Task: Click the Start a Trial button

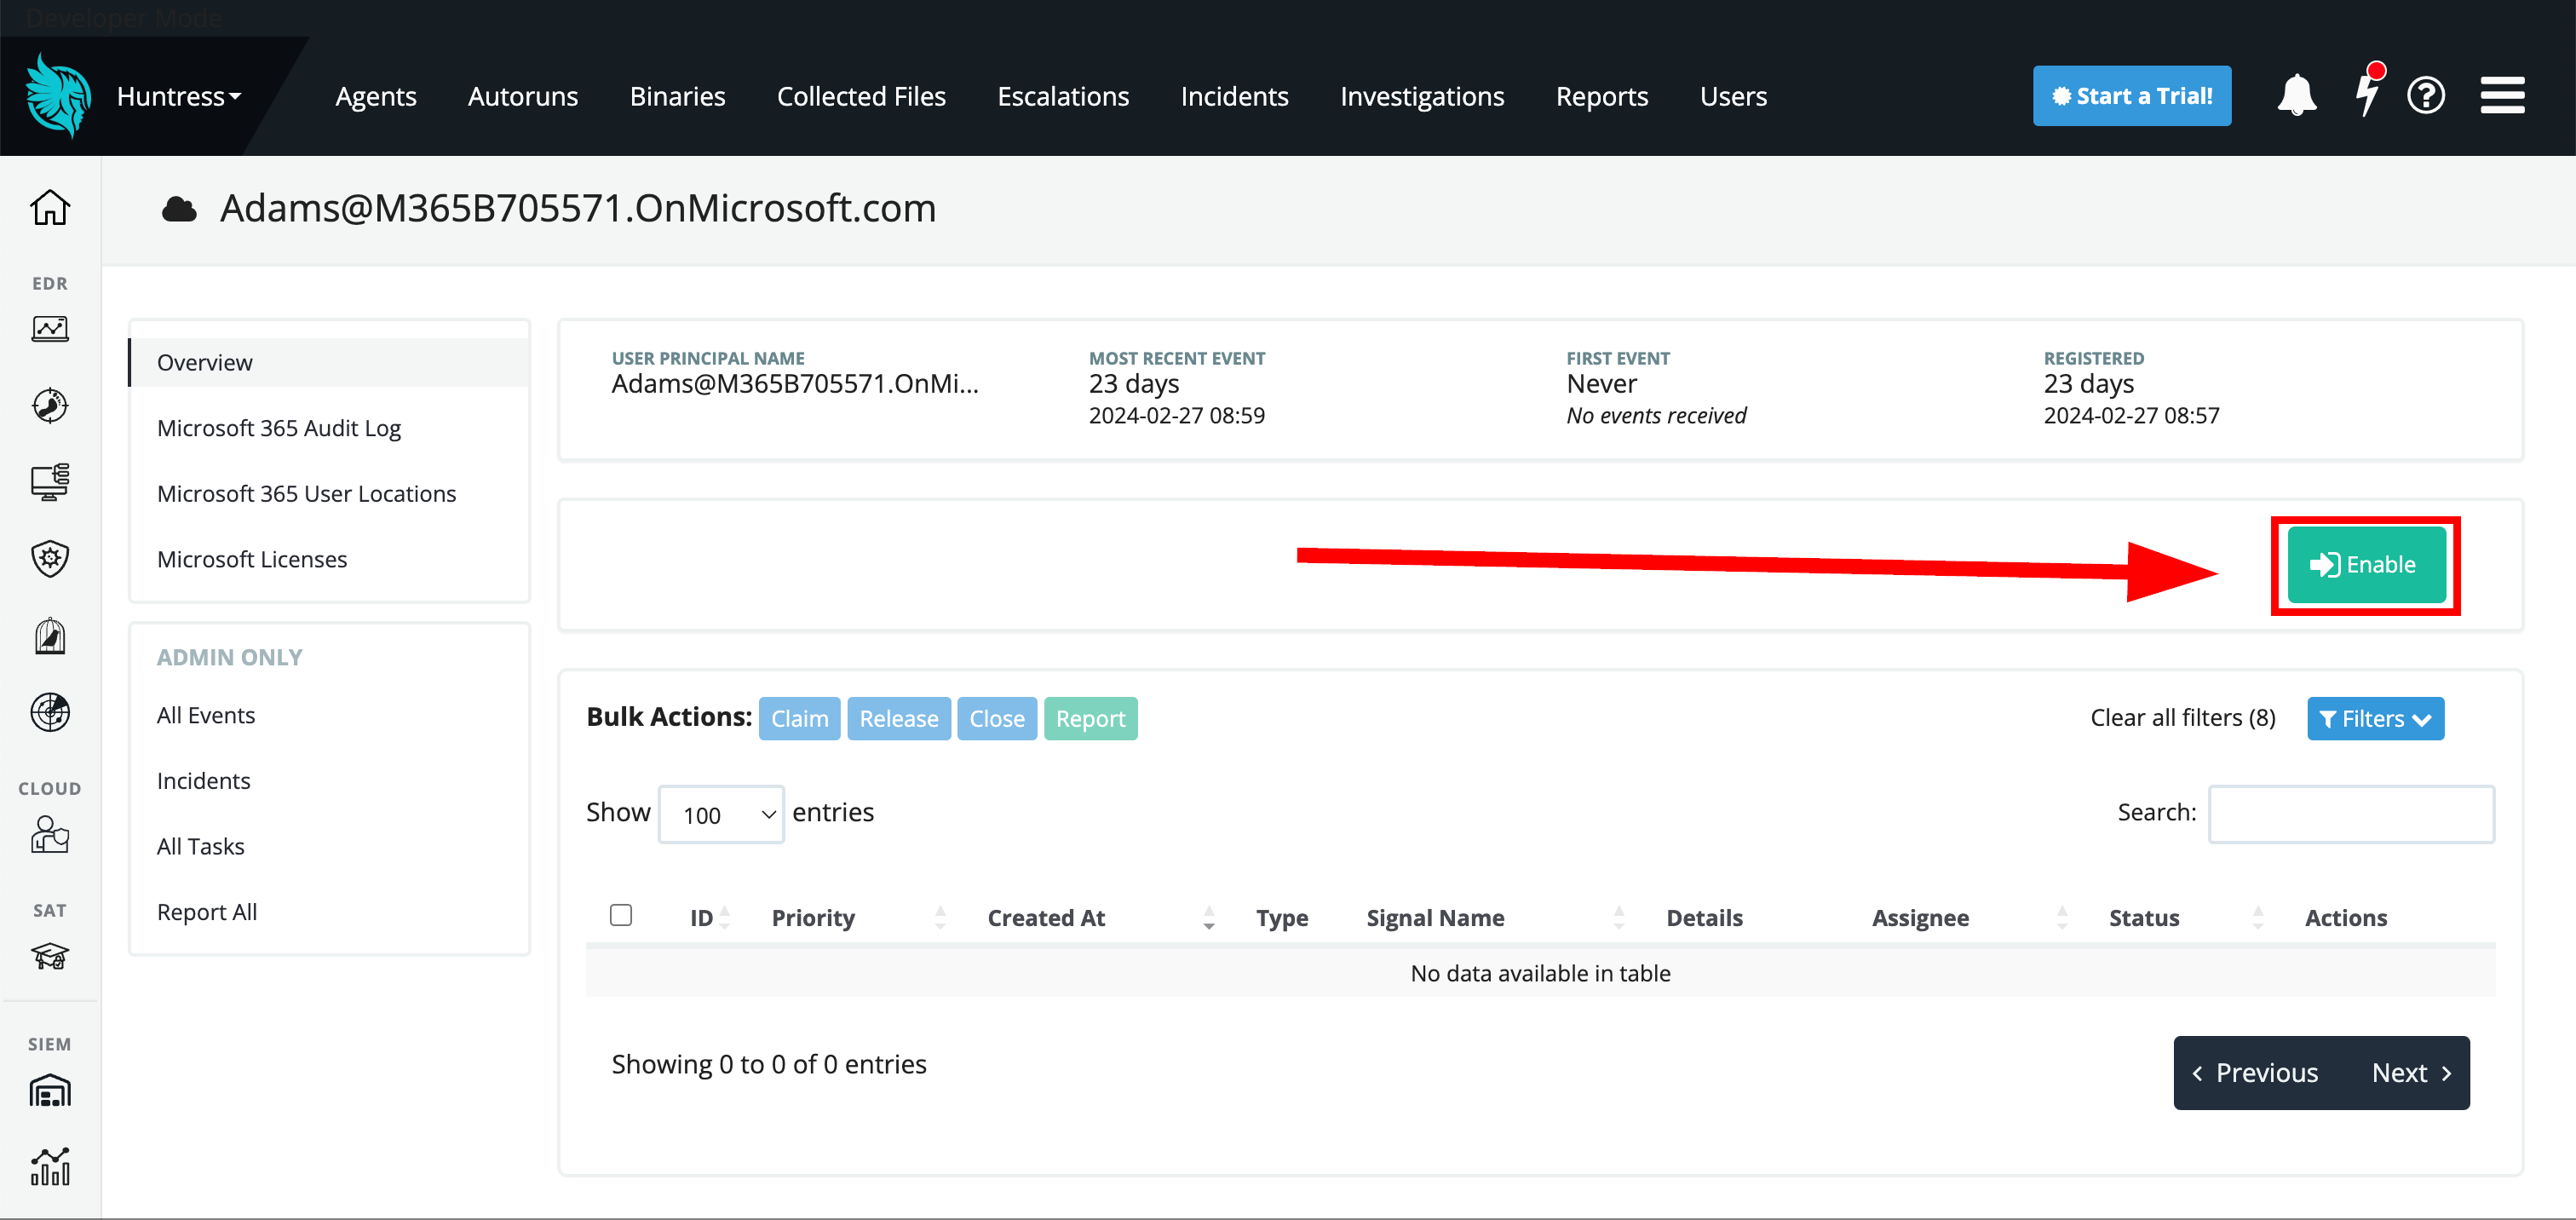Action: (x=2131, y=96)
